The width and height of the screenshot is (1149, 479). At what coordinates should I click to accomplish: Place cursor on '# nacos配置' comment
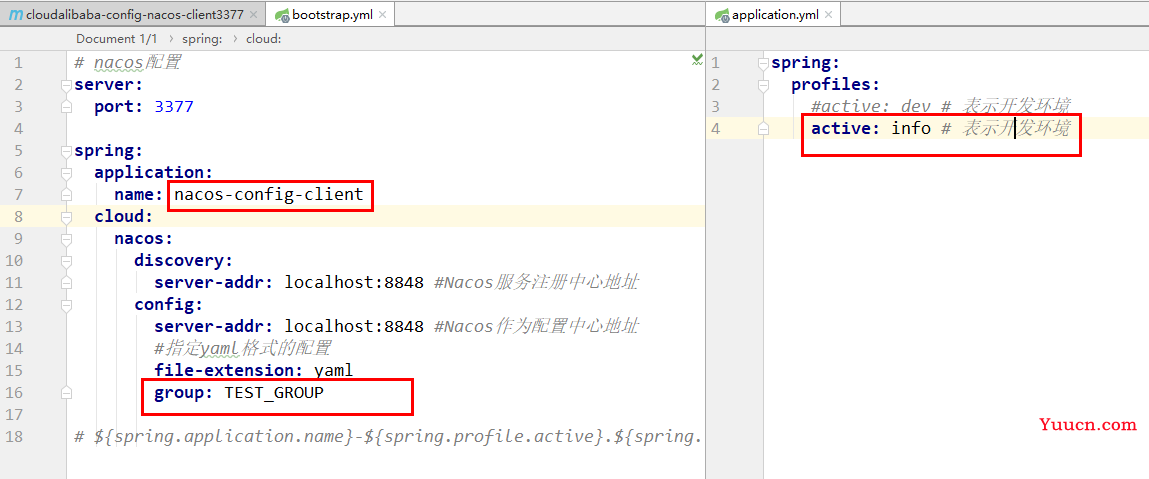click(x=128, y=62)
